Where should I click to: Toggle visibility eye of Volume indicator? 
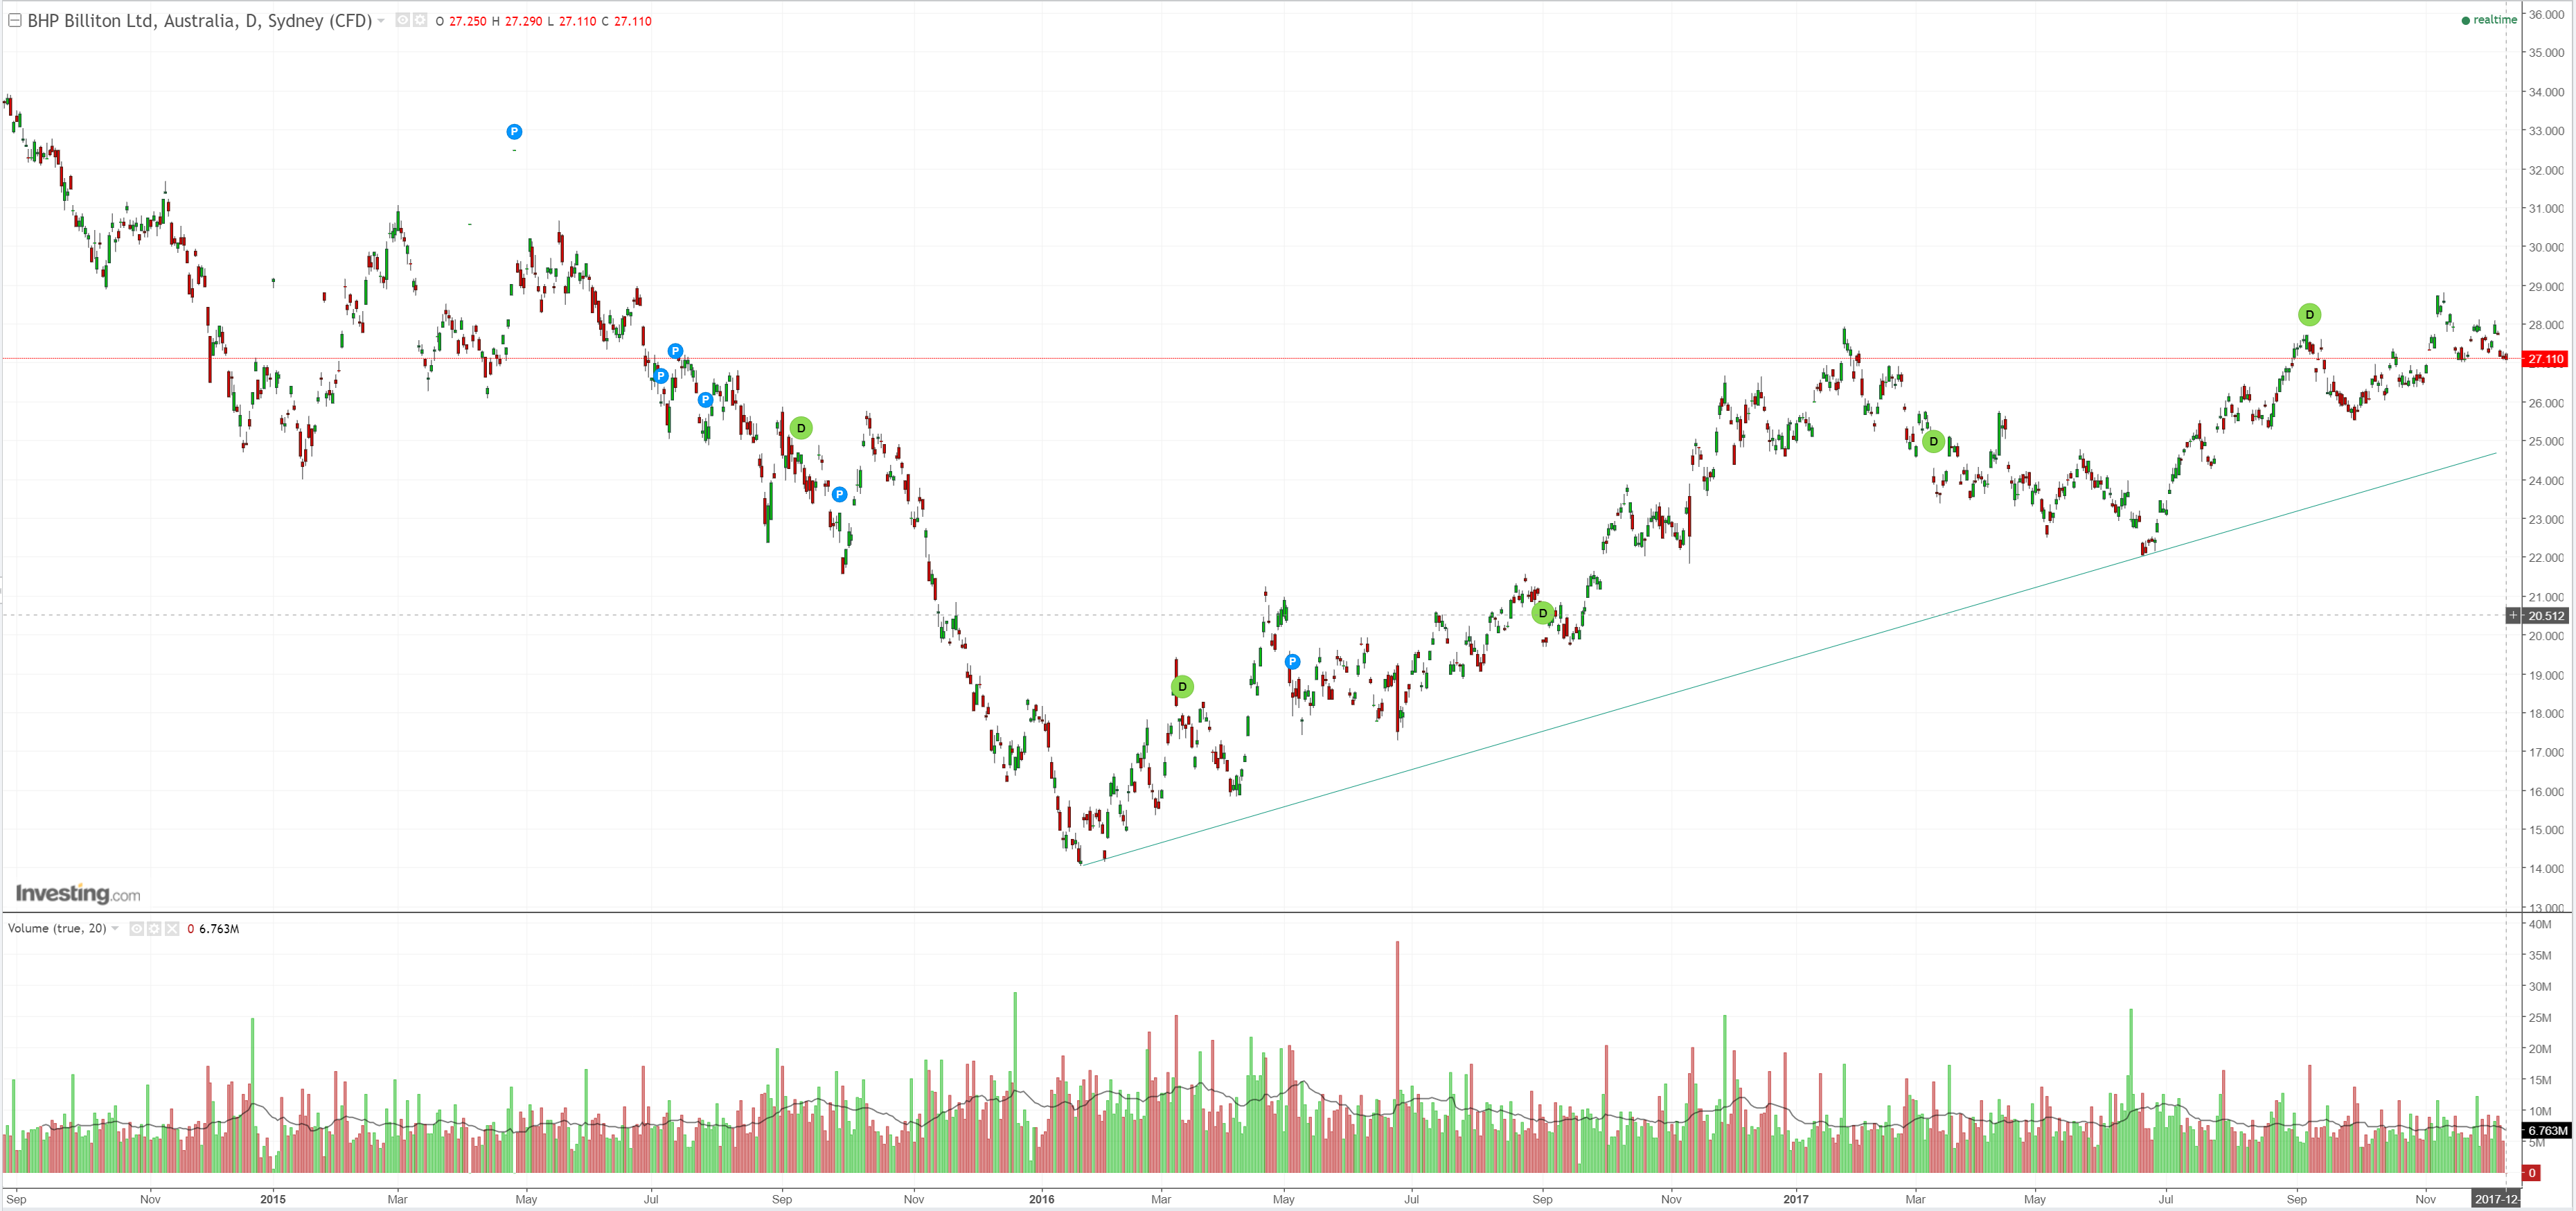(x=137, y=929)
